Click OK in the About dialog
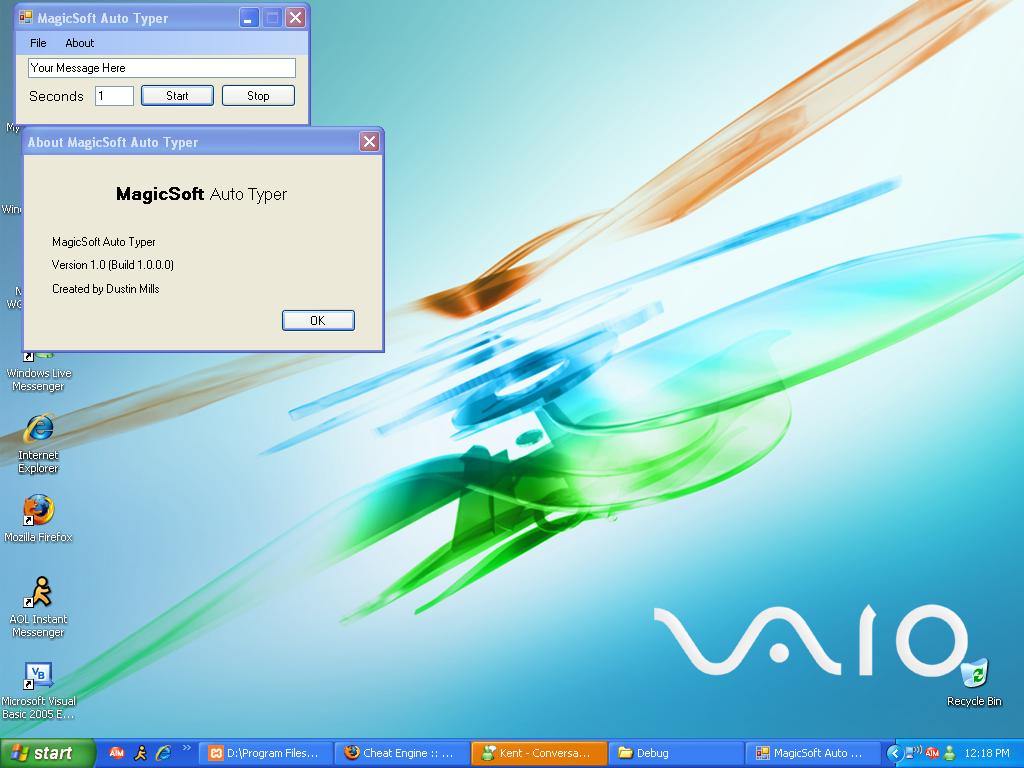This screenshot has height=768, width=1024. pos(318,321)
